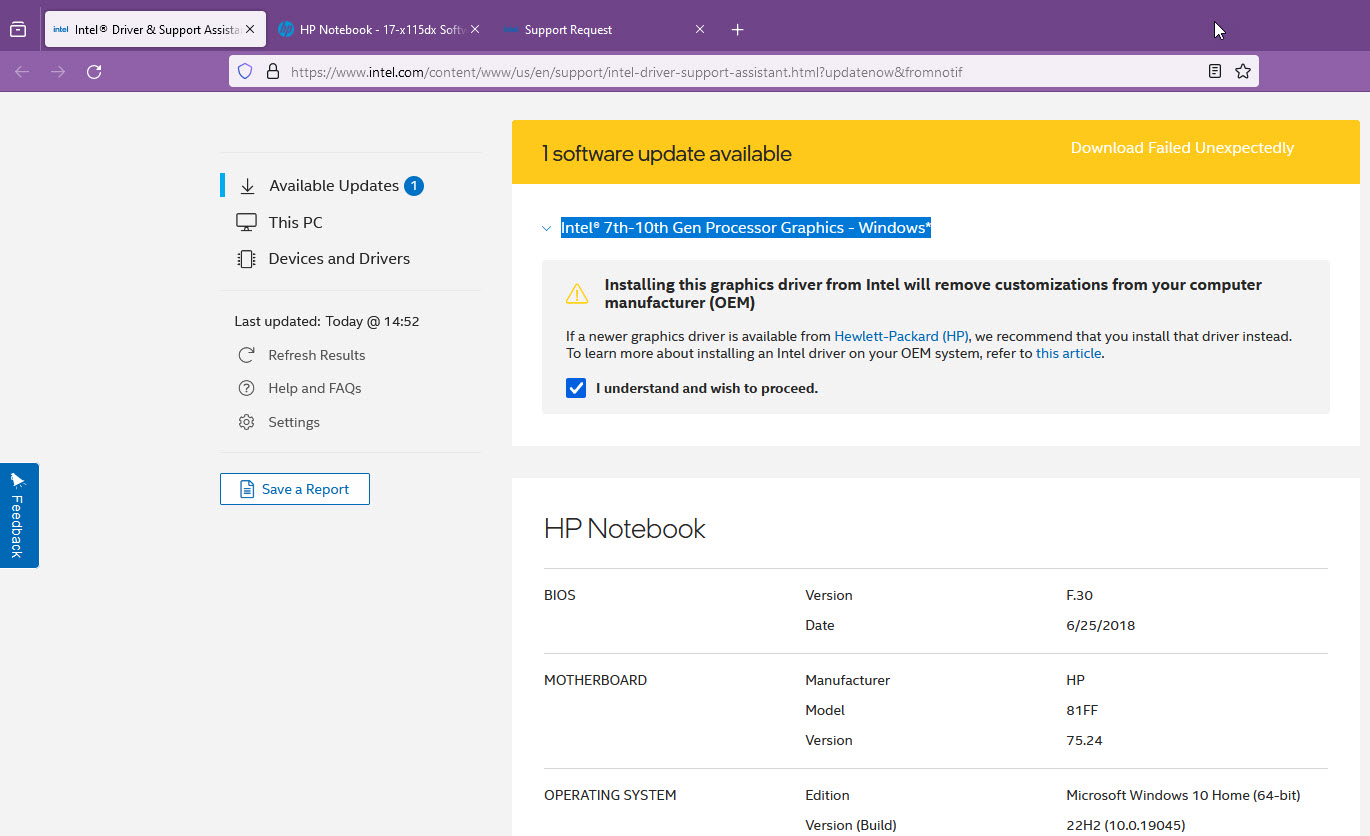Click the browser forward arrow
Image resolution: width=1370 pixels, height=836 pixels.
click(x=58, y=71)
